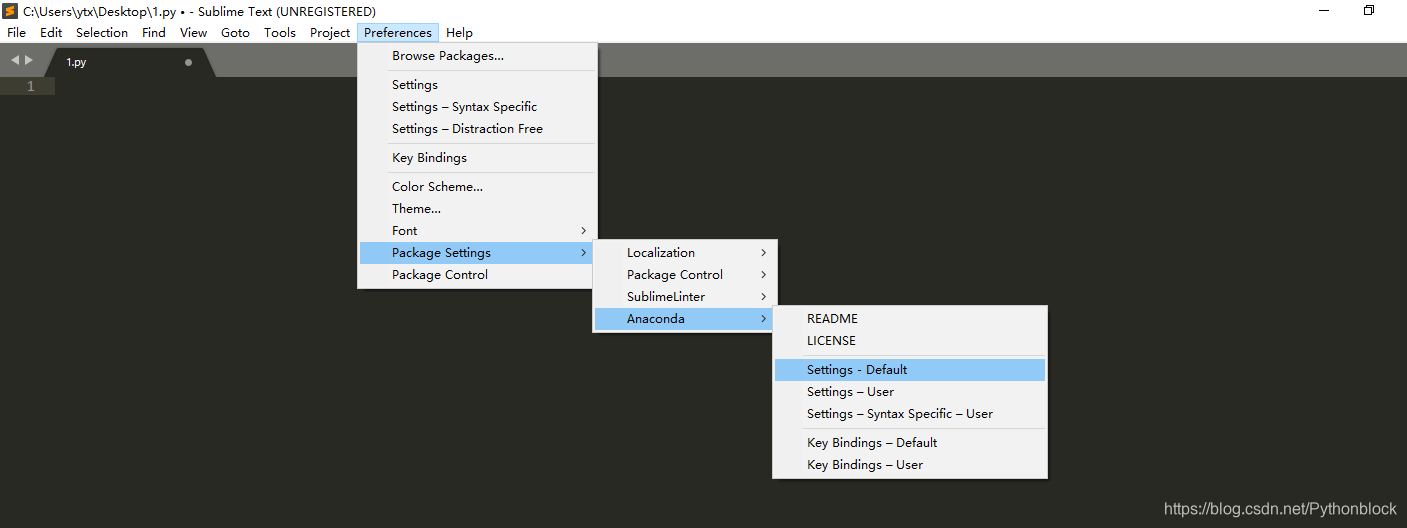The width and height of the screenshot is (1407, 528).
Task: Expand the Package Control settings submenu
Action: point(685,275)
